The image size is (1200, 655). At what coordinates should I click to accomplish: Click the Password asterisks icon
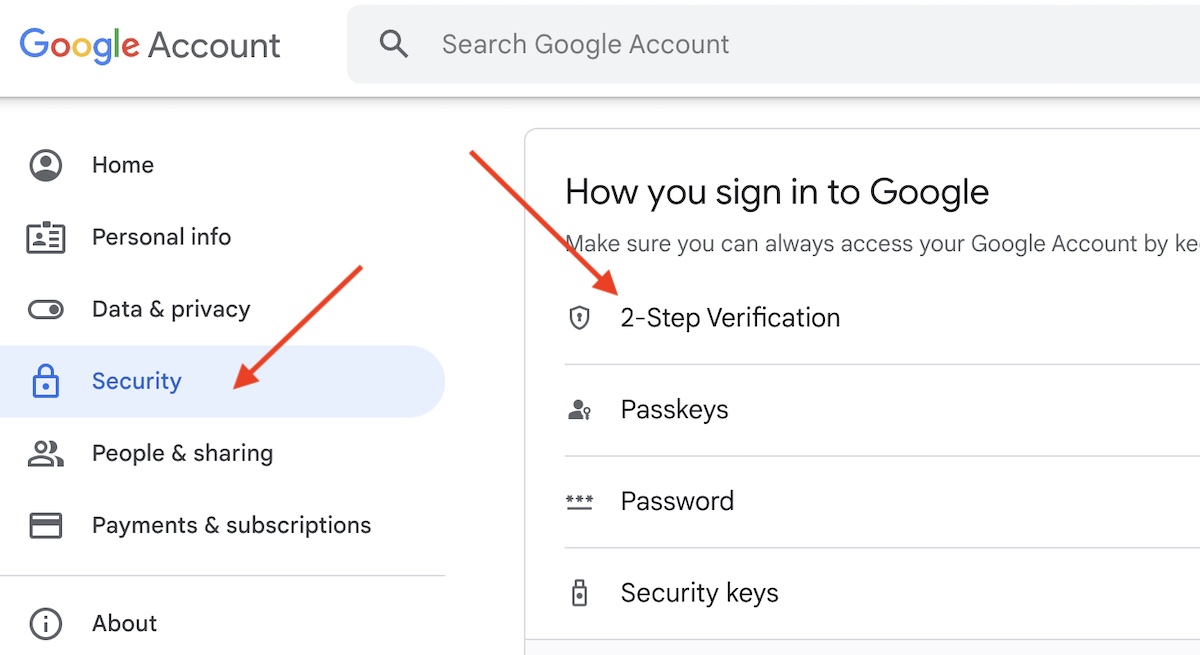[x=579, y=501]
